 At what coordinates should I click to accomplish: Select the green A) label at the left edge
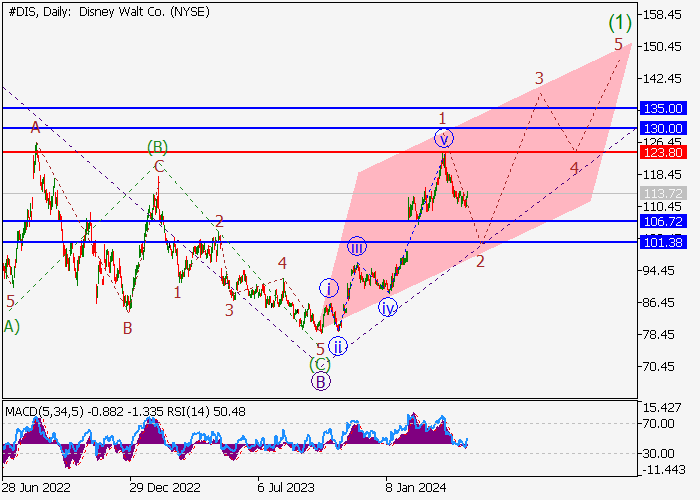[12, 326]
